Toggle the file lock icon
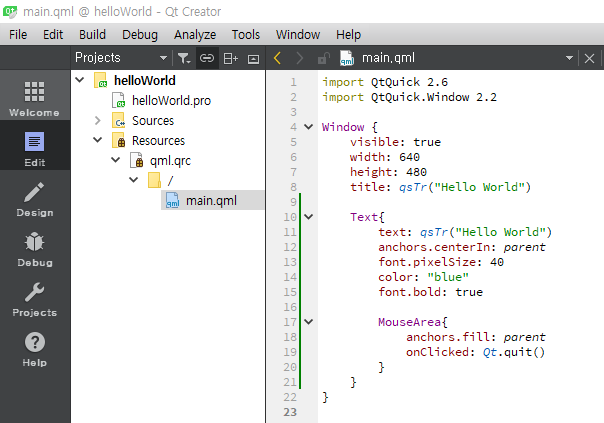This screenshot has width=604, height=423. pyautogui.click(x=323, y=58)
